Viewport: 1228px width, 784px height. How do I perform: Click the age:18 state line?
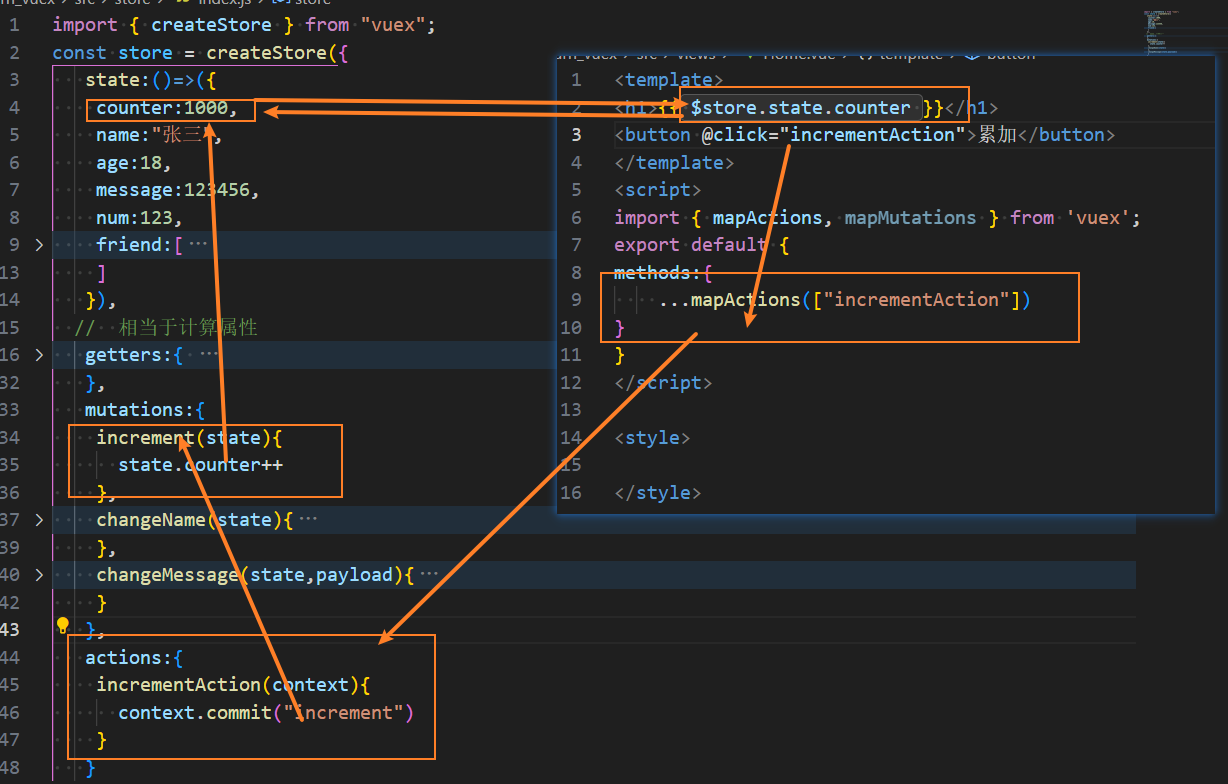[134, 162]
